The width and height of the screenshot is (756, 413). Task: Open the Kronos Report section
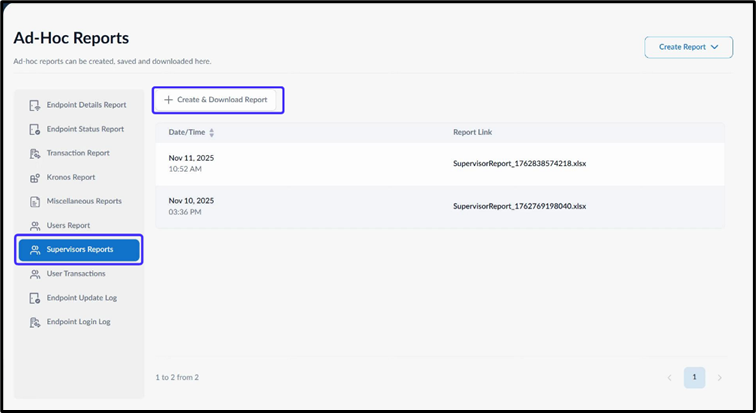click(x=79, y=177)
